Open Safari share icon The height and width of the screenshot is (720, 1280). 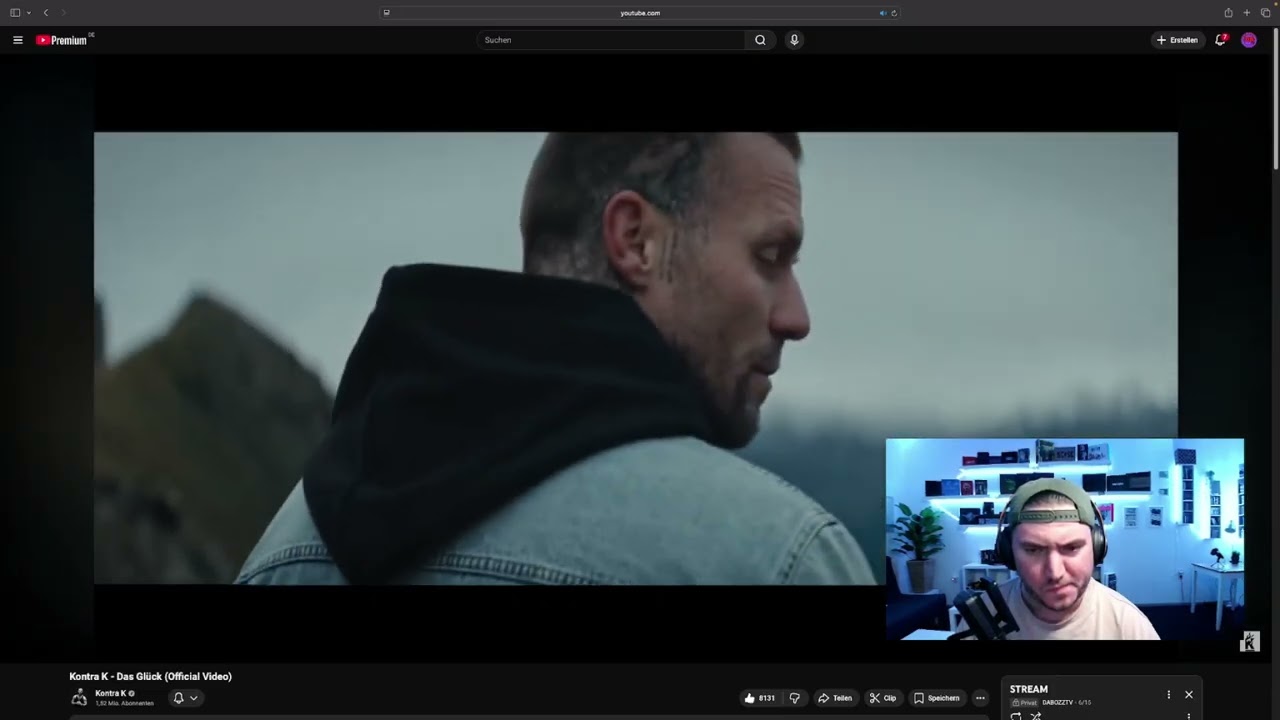tap(1228, 13)
